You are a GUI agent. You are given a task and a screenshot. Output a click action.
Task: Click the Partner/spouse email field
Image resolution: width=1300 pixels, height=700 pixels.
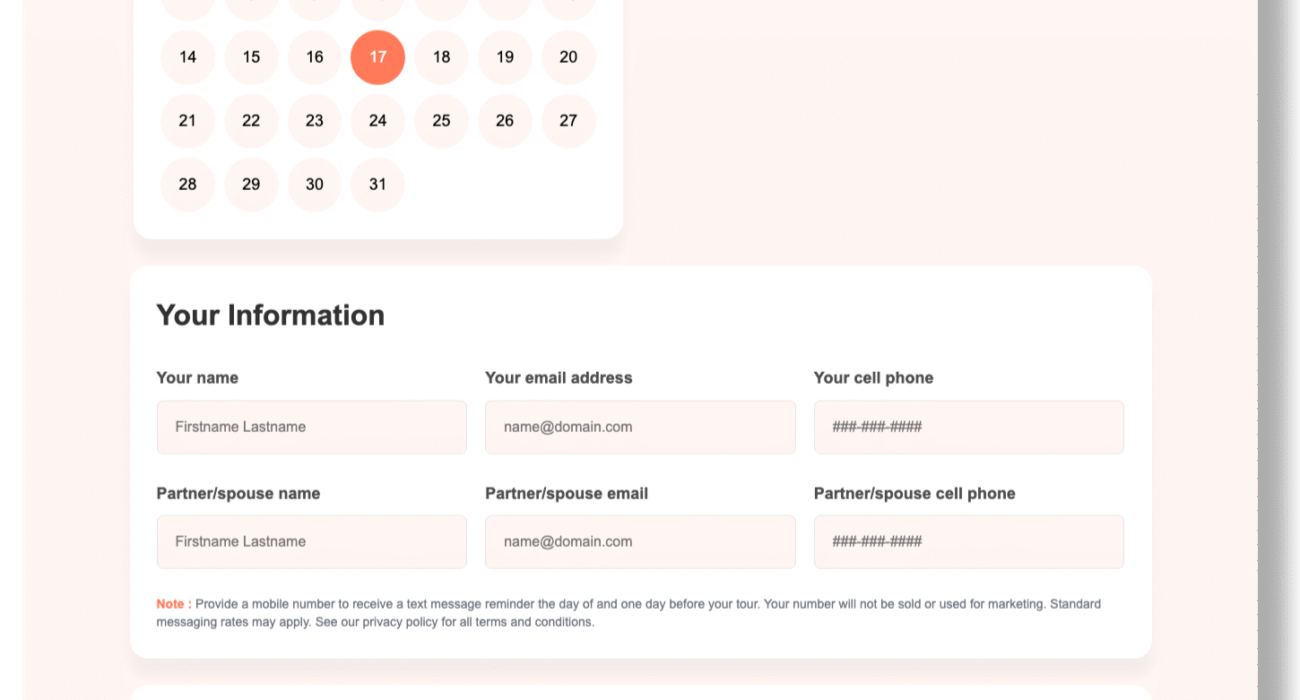click(640, 542)
